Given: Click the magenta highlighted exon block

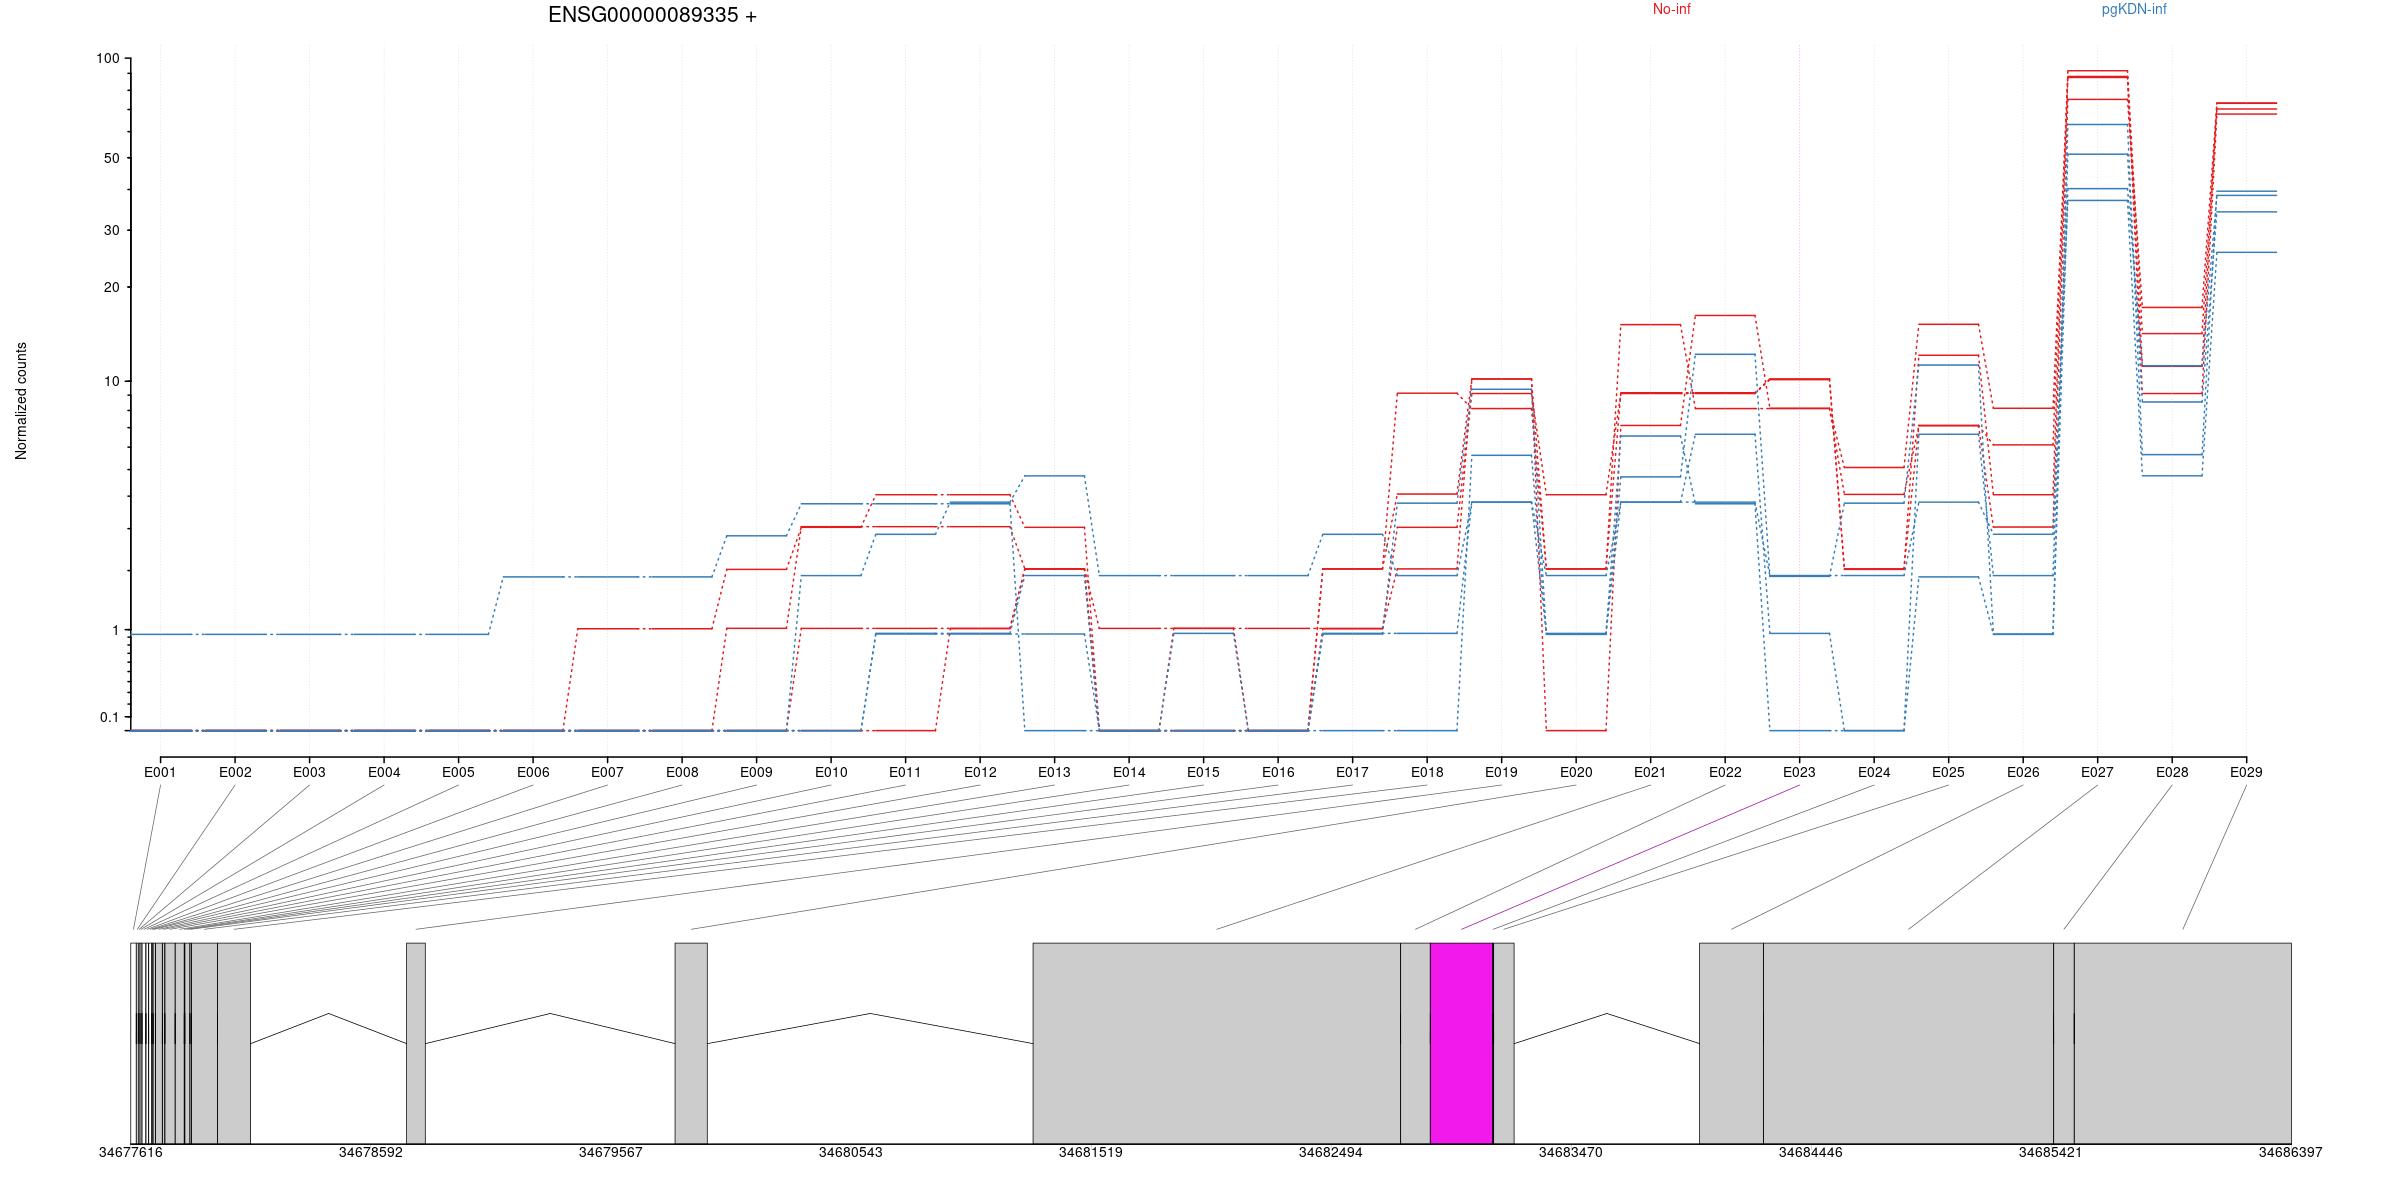Looking at the screenshot, I should tap(1461, 1043).
